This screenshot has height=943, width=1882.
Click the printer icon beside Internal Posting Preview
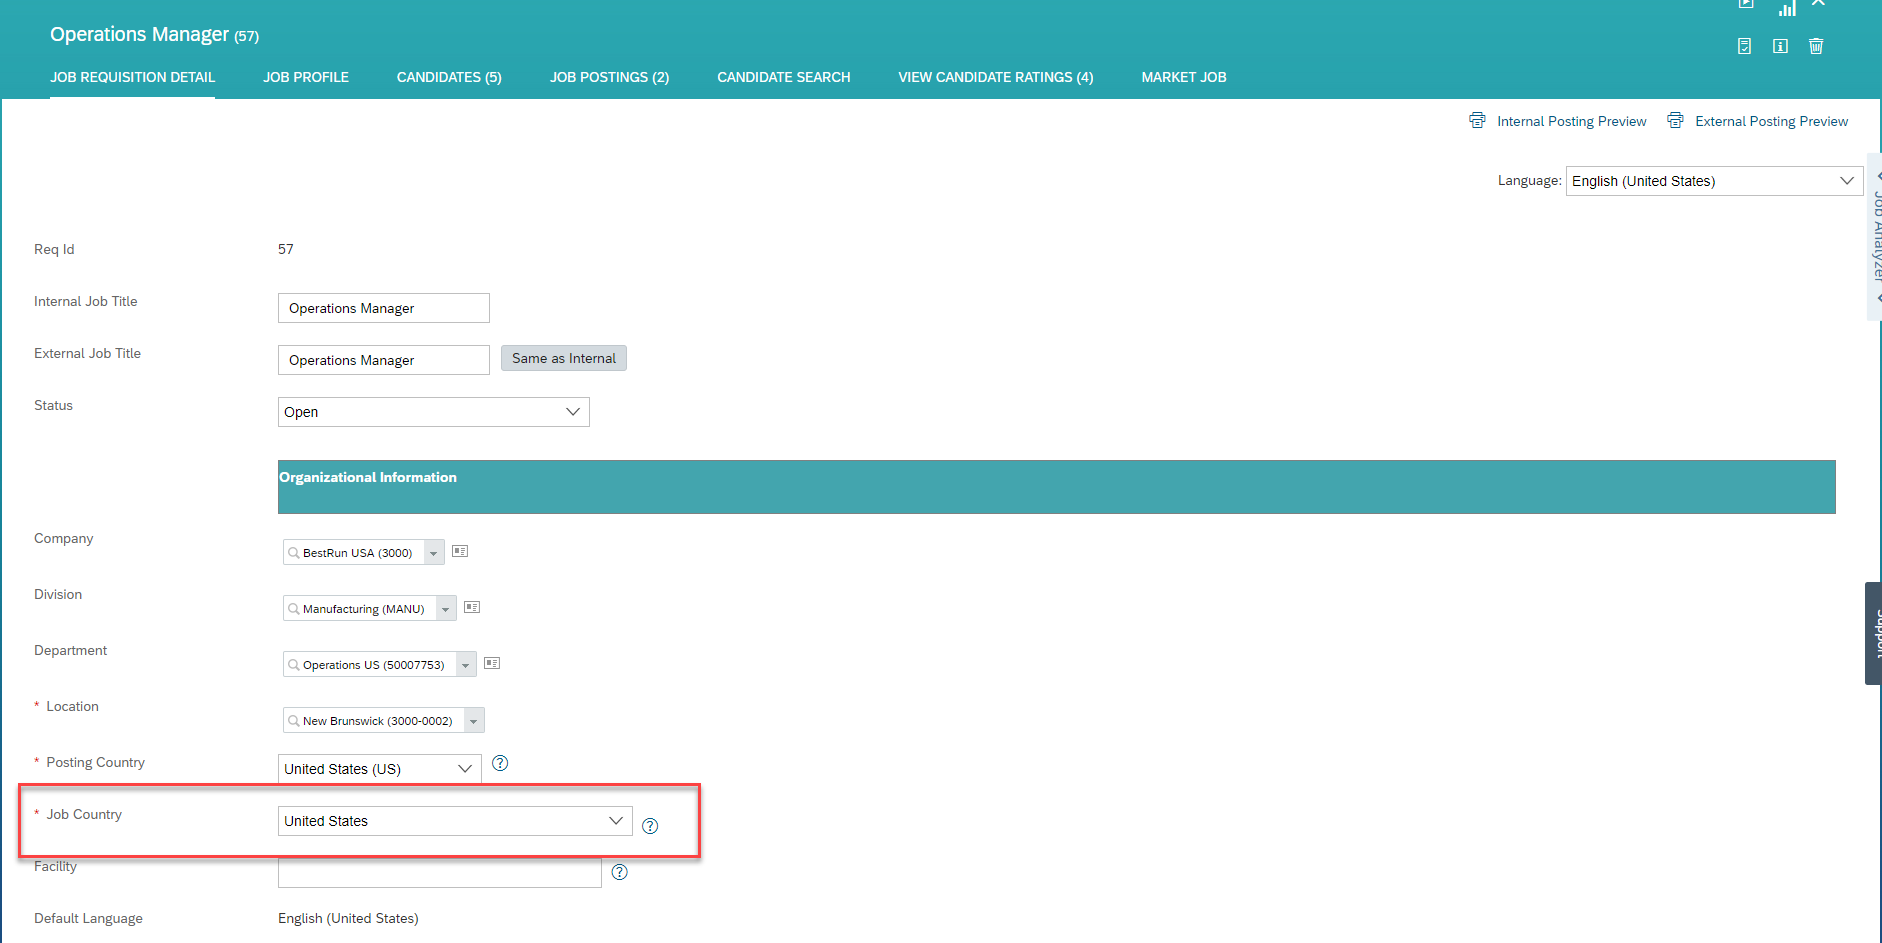click(1477, 121)
